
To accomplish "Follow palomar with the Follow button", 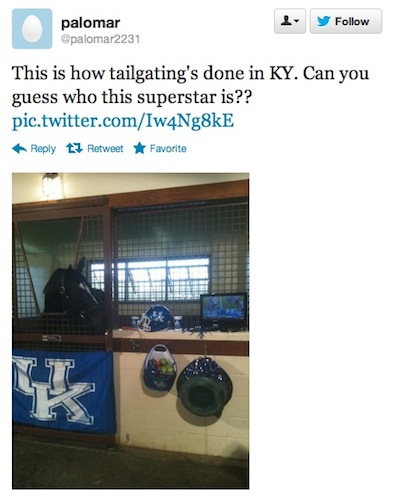I will coord(346,21).
